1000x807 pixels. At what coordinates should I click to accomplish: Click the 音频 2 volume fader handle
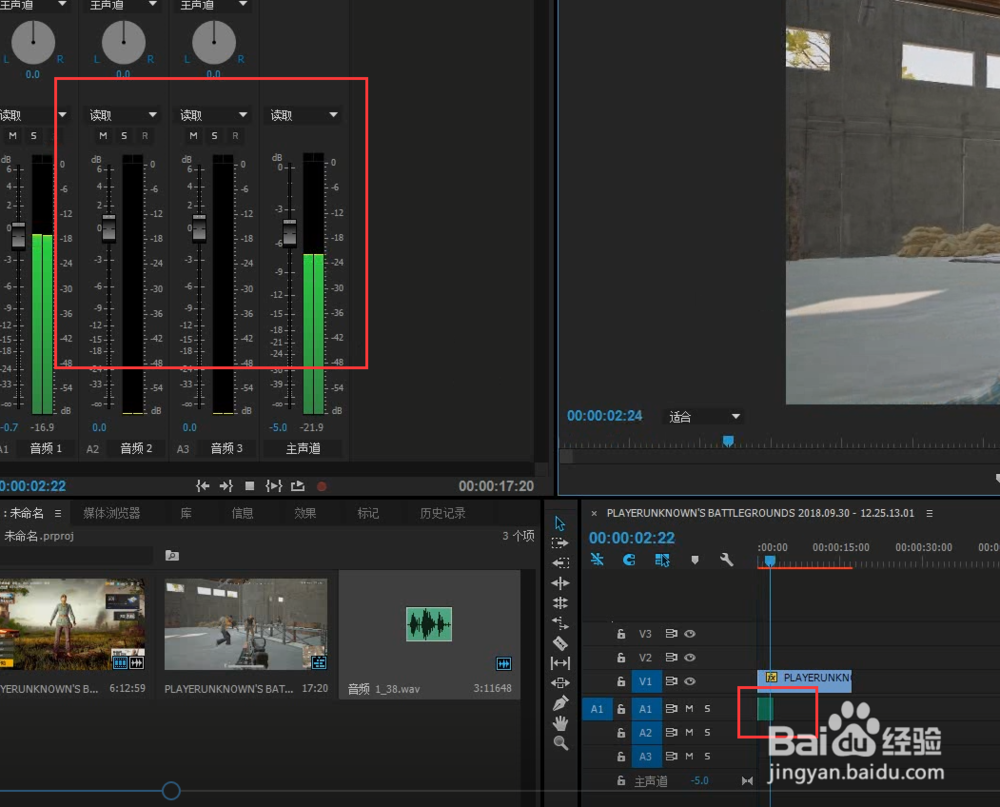pyautogui.click(x=109, y=228)
